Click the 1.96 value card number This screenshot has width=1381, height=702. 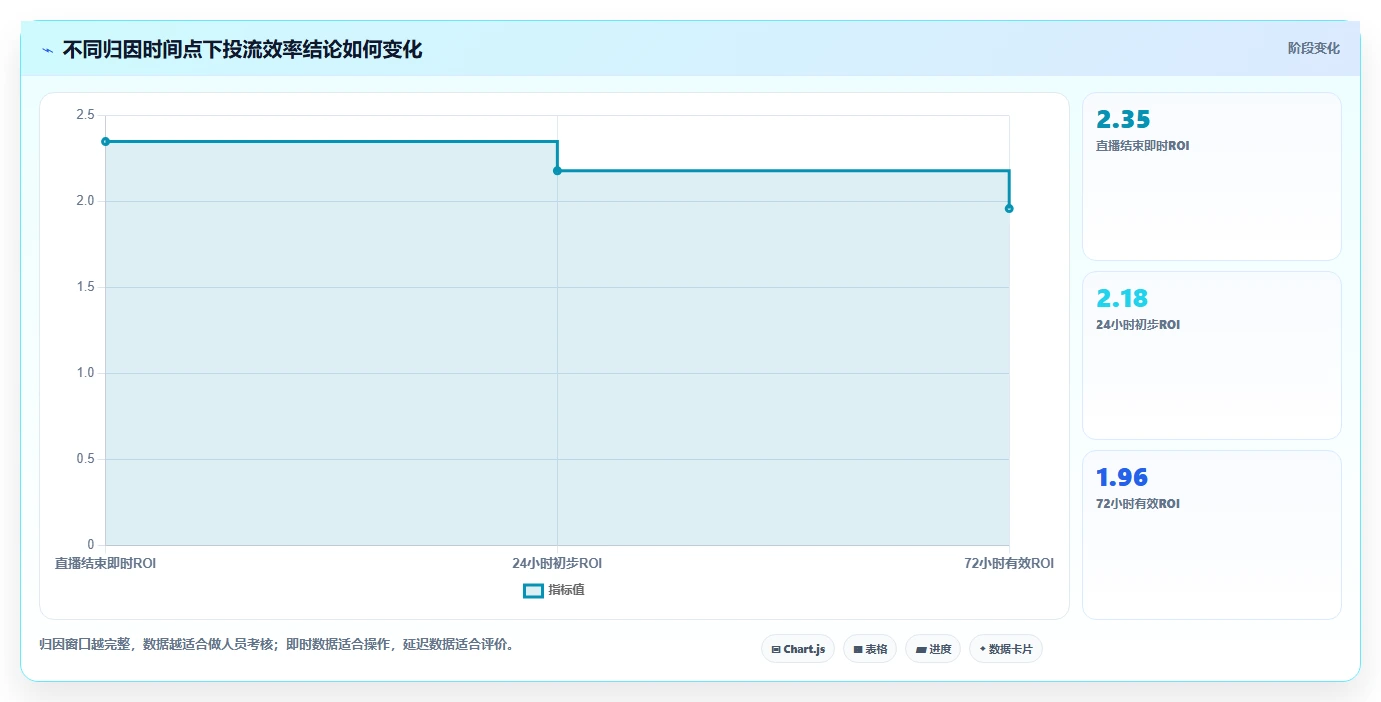click(1122, 477)
